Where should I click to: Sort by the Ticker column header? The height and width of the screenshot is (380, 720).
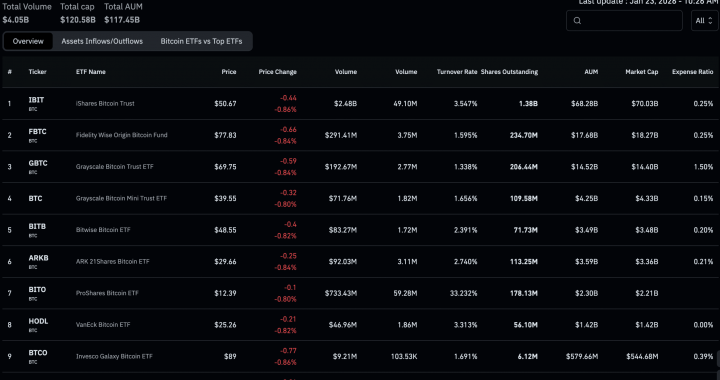pyautogui.click(x=37, y=72)
